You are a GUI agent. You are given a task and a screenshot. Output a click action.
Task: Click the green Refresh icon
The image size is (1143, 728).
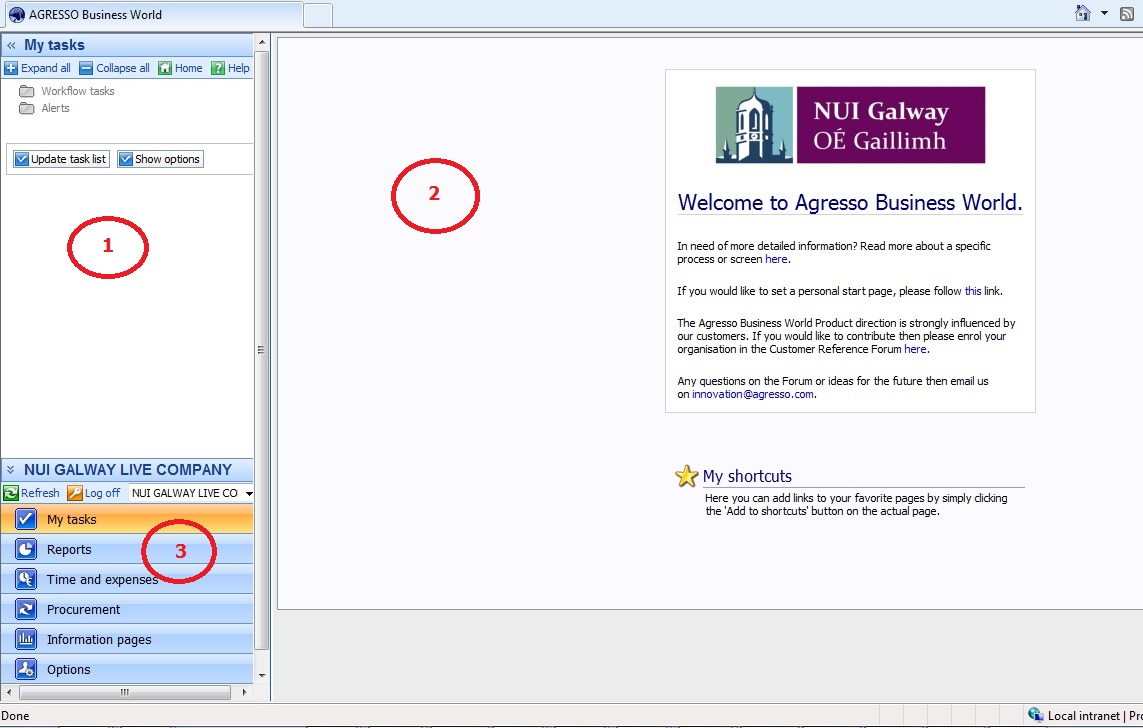pyautogui.click(x=11, y=493)
